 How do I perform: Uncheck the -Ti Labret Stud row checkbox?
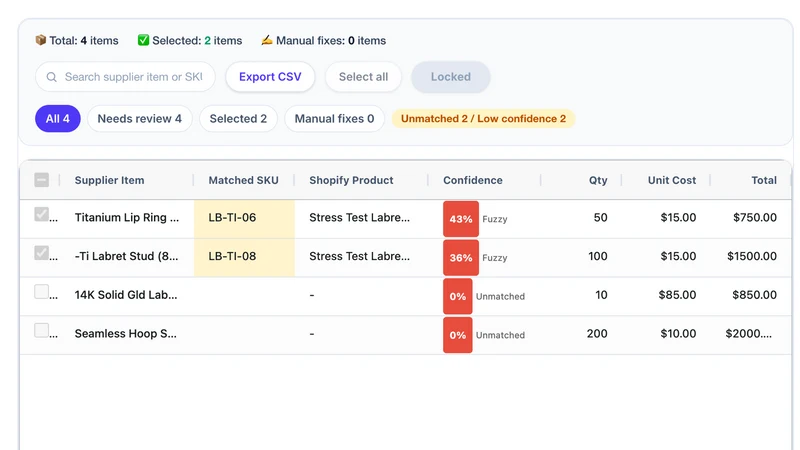(42, 253)
